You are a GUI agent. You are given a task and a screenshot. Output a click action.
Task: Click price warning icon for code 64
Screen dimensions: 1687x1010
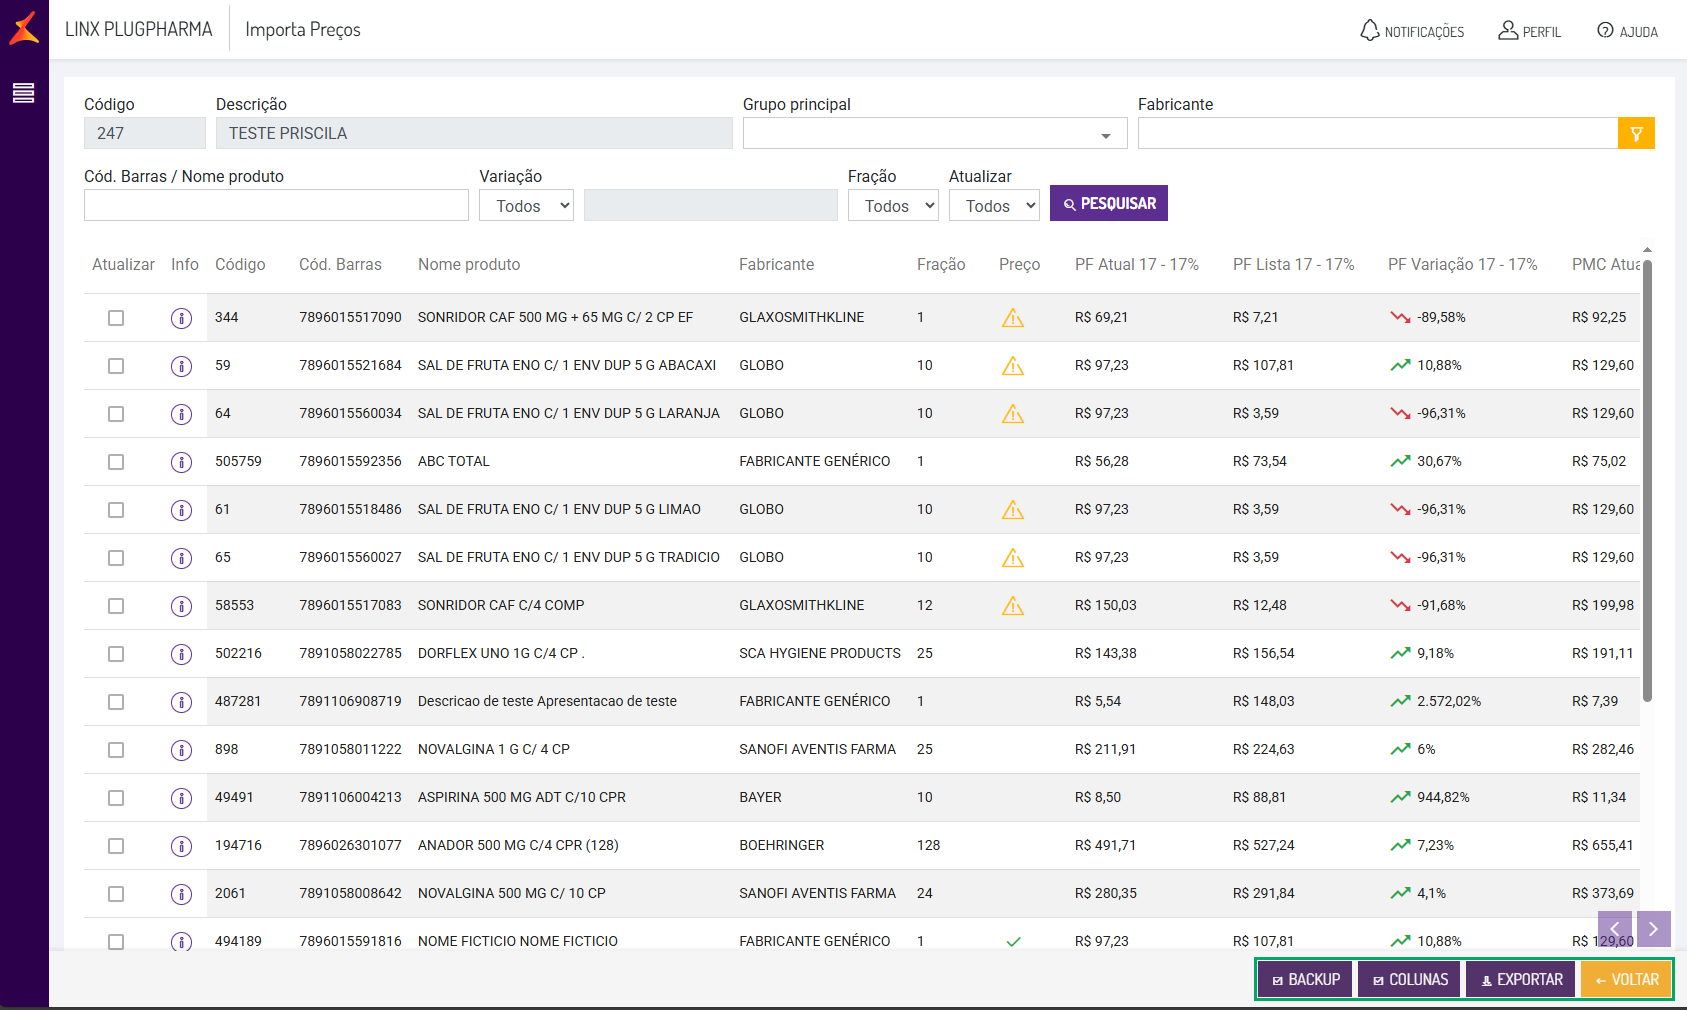click(1013, 414)
